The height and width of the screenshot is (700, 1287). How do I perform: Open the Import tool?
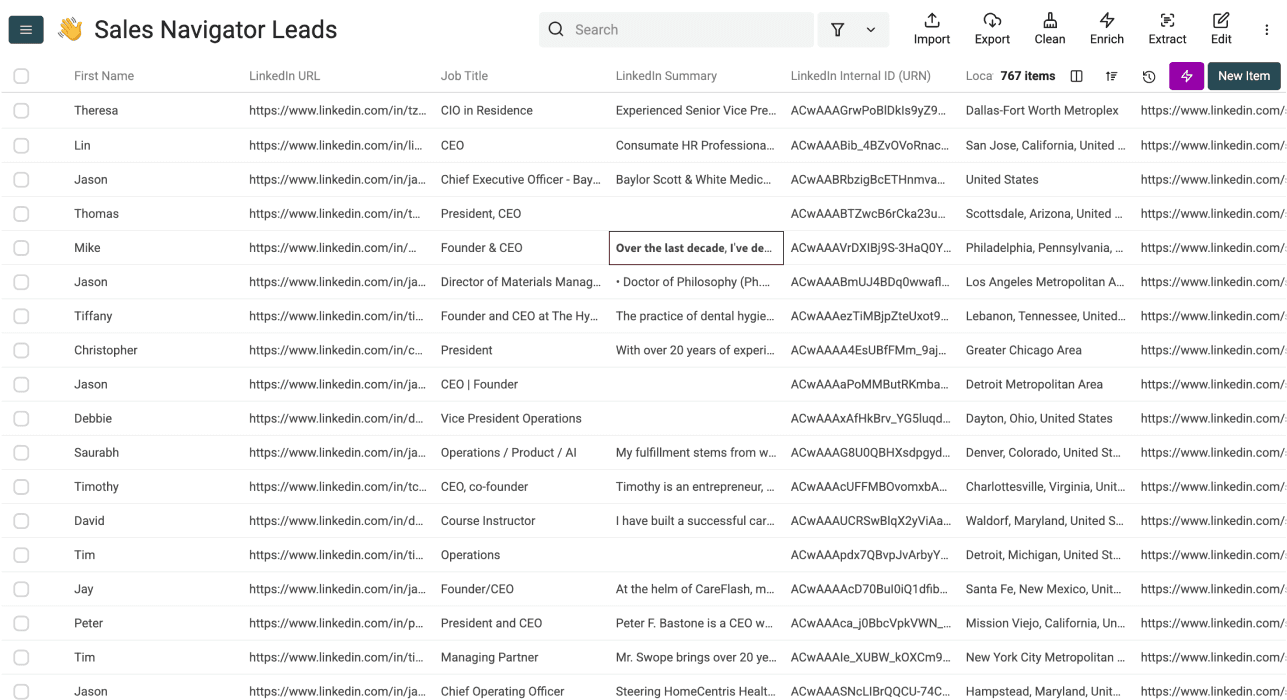931,28
